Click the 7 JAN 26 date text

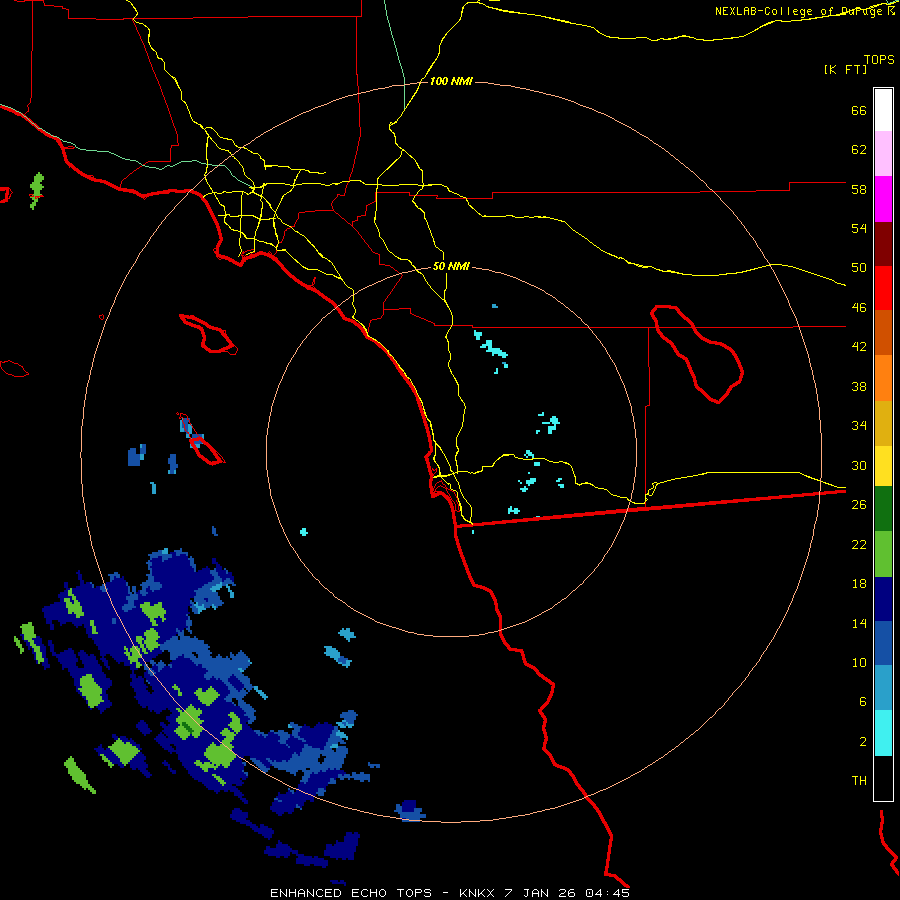(x=542, y=893)
